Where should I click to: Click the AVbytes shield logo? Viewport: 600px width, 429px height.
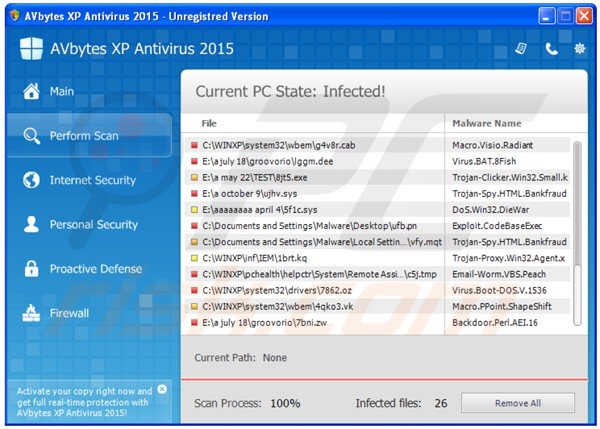(x=31, y=49)
